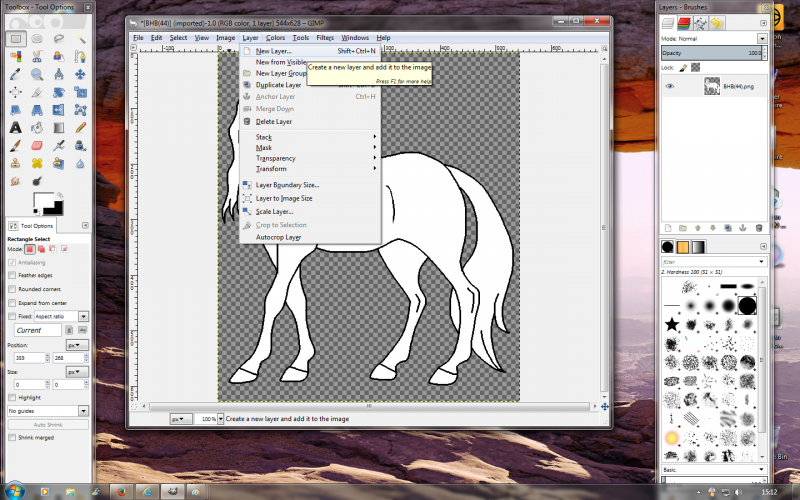Click Scale Layer... menu entry
Viewport: 800px width, 500px height.
click(x=310, y=212)
